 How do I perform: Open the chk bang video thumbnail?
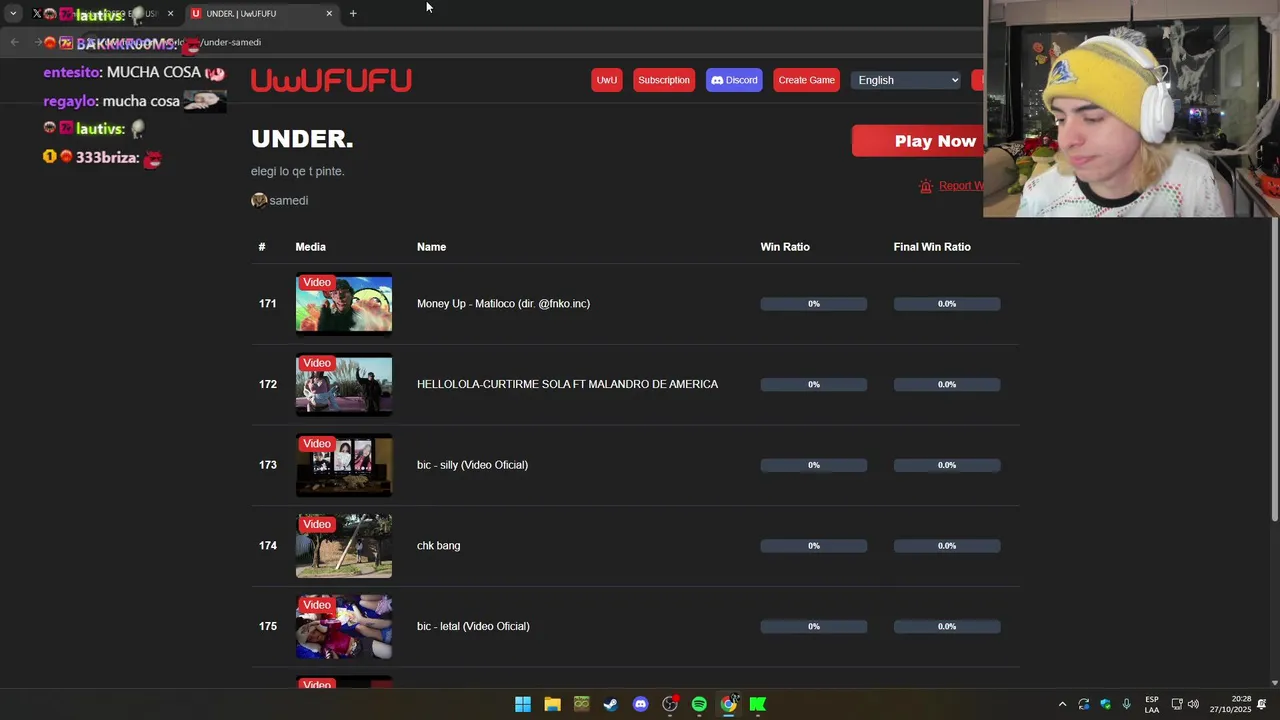coord(344,546)
